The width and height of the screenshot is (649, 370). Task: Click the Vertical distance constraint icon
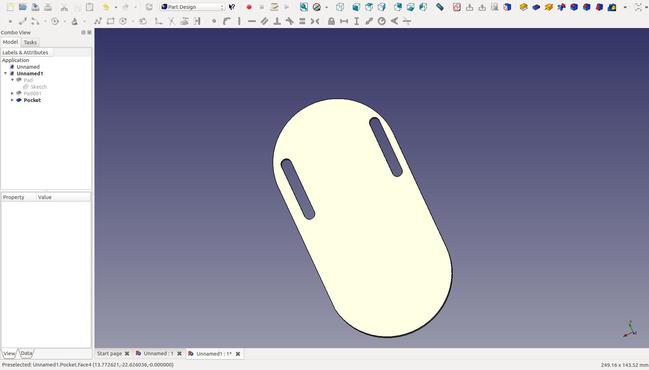pyautogui.click(x=356, y=21)
